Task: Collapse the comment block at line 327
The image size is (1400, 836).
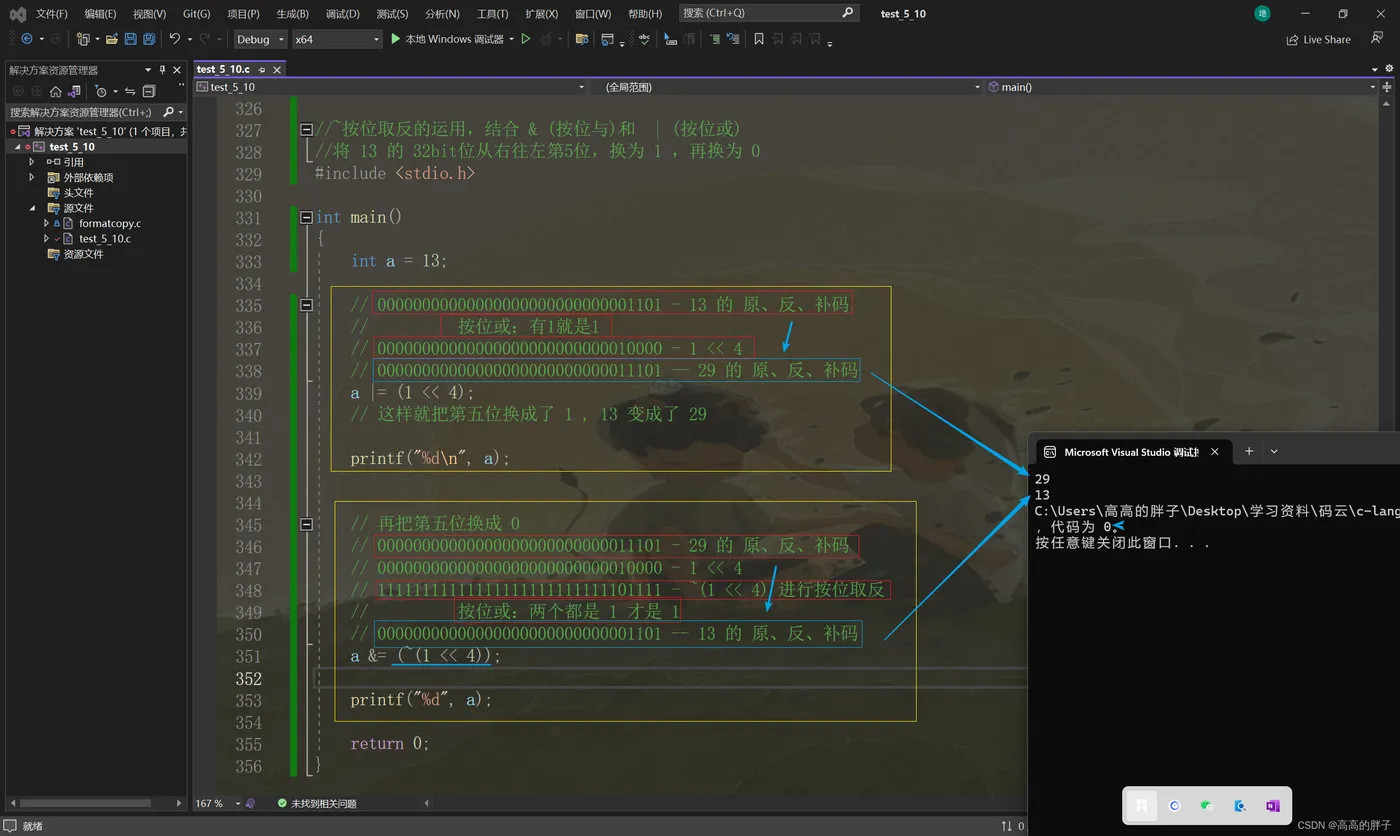Action: (306, 129)
